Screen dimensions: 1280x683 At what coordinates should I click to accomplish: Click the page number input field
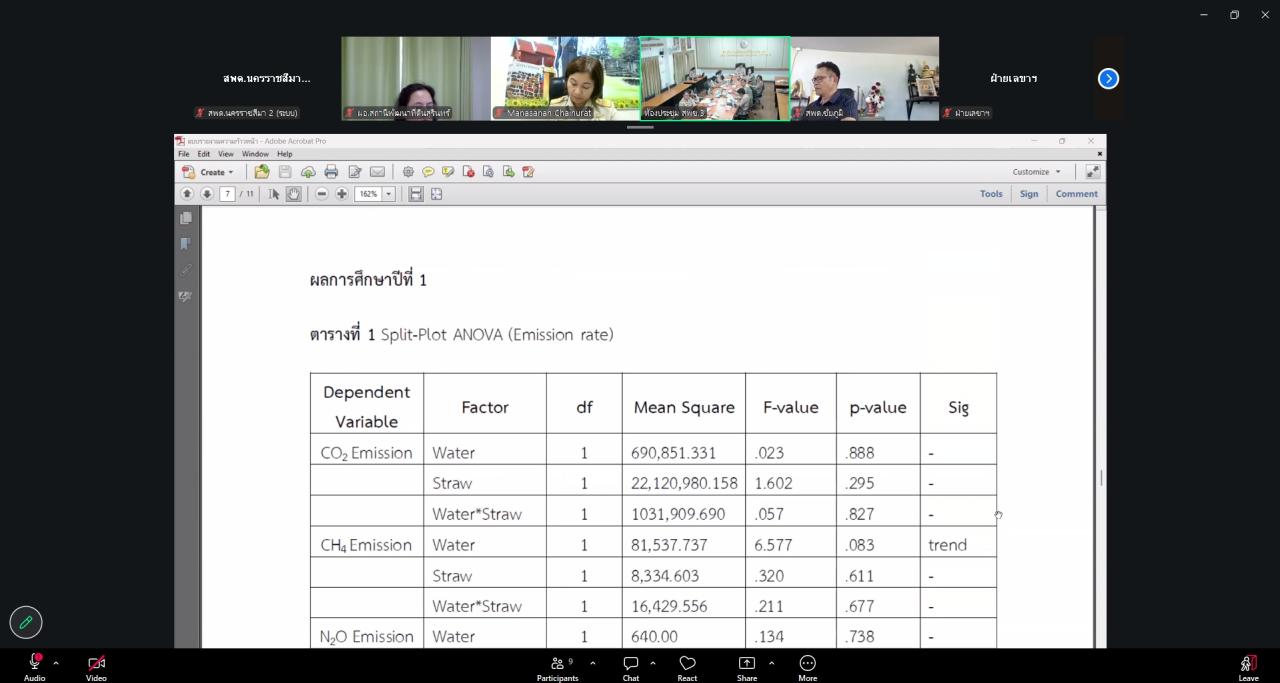tap(227, 194)
